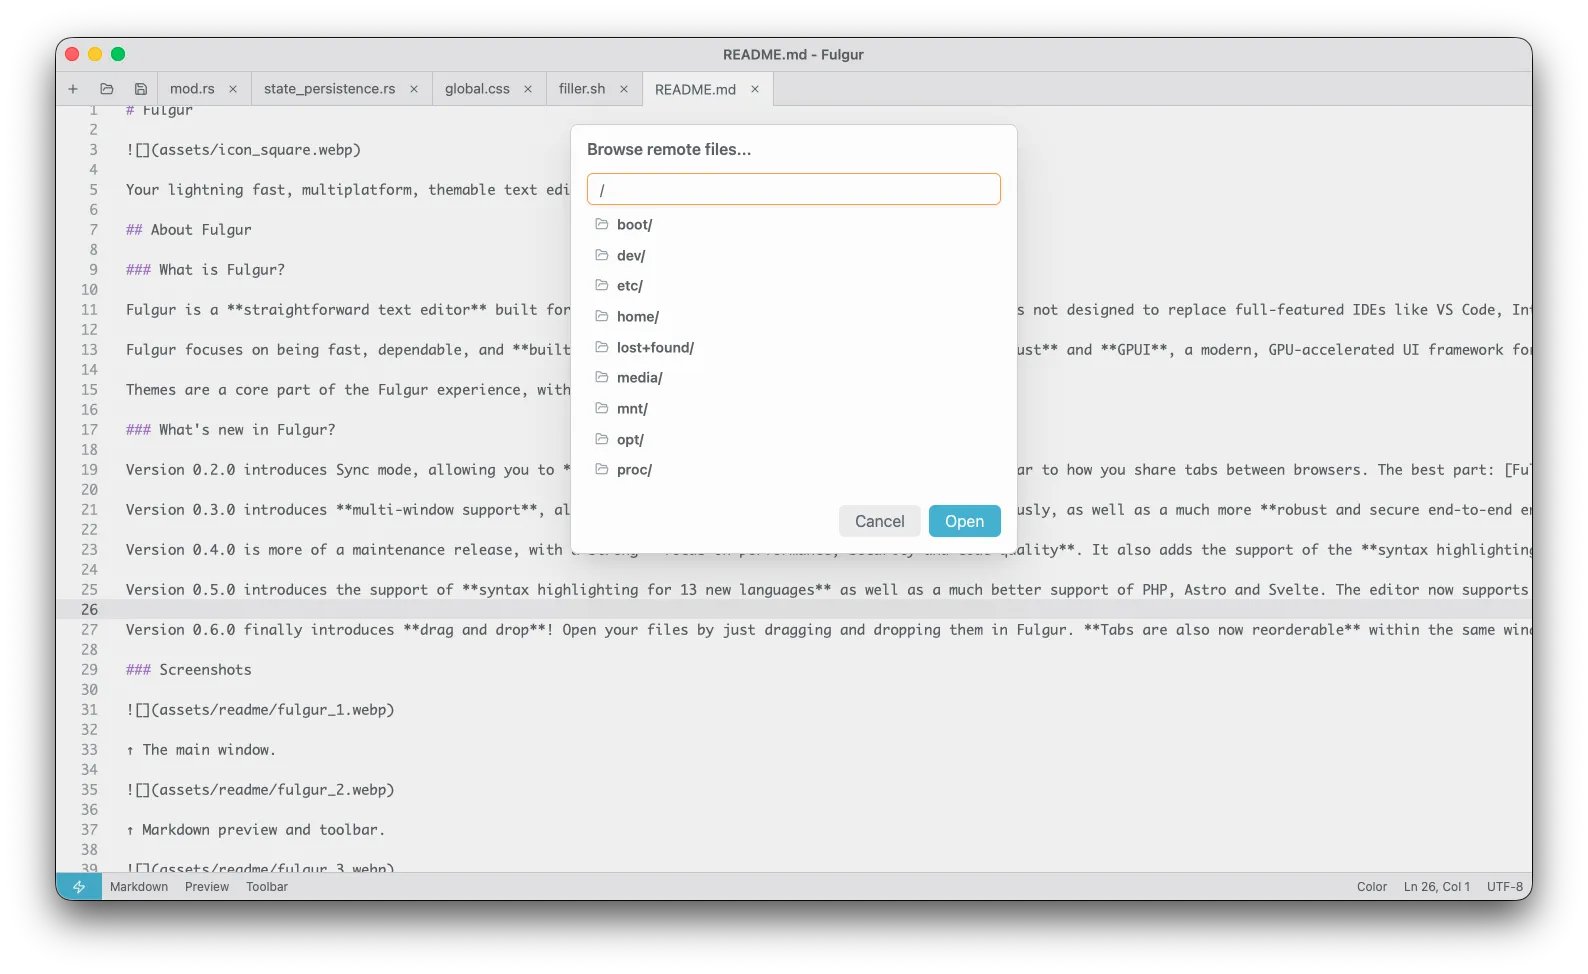Click the line starting 'Version 0.5.0 introduces'
The image size is (1588, 974).
click(x=828, y=590)
